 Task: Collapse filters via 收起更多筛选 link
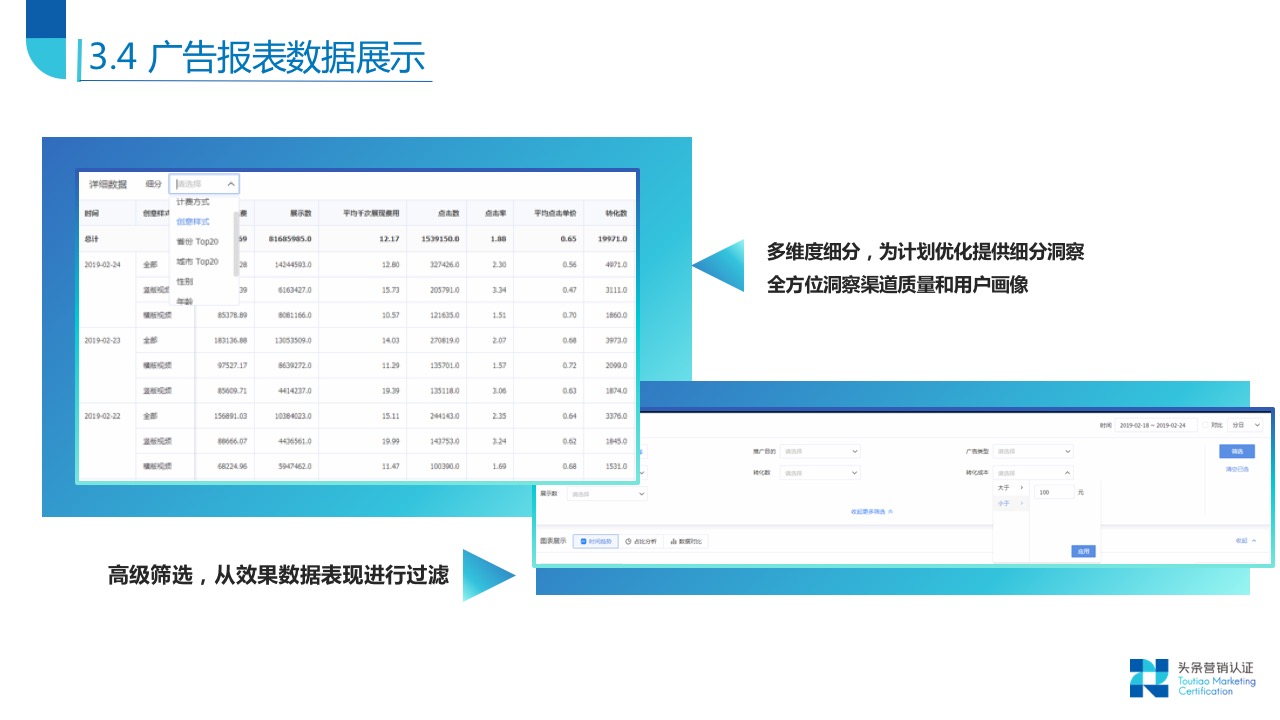click(x=869, y=510)
